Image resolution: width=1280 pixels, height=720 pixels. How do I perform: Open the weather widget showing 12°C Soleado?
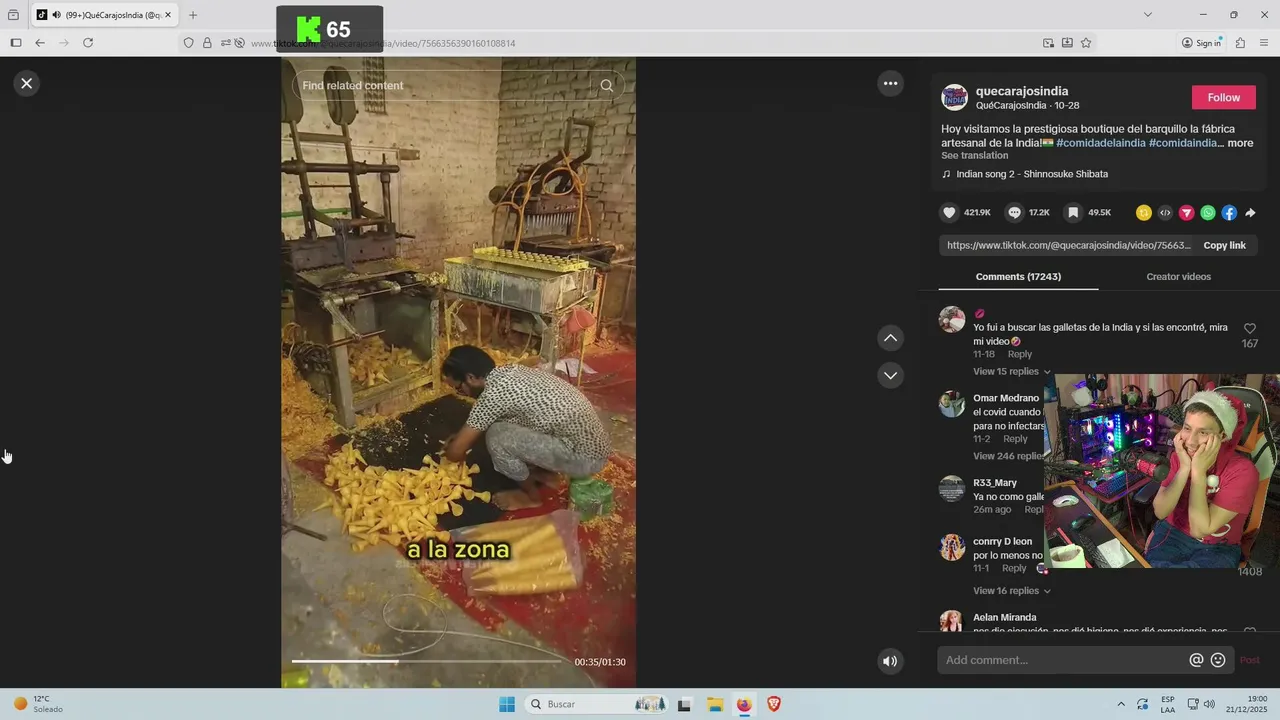tap(38, 704)
